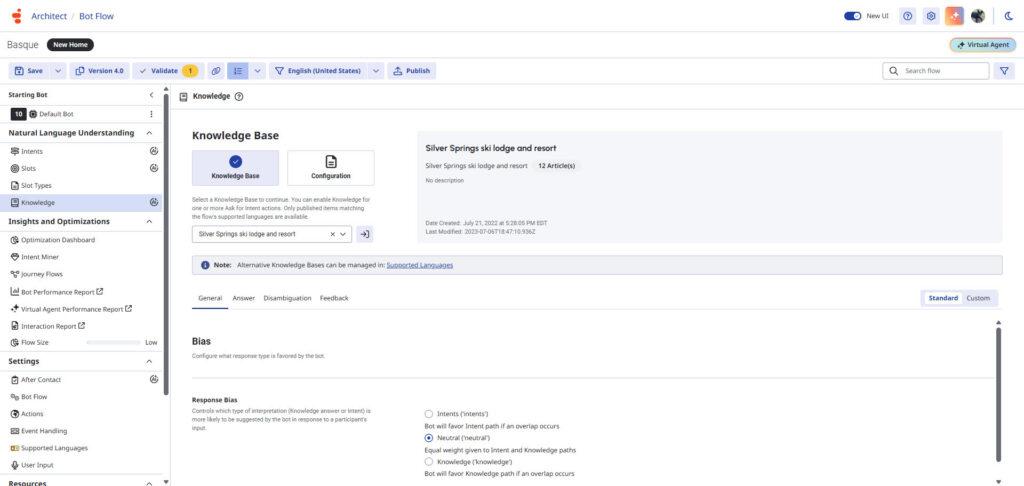The image size is (1024, 486).
Task: Click the Flow Size progress bar
Action: [x=113, y=342]
